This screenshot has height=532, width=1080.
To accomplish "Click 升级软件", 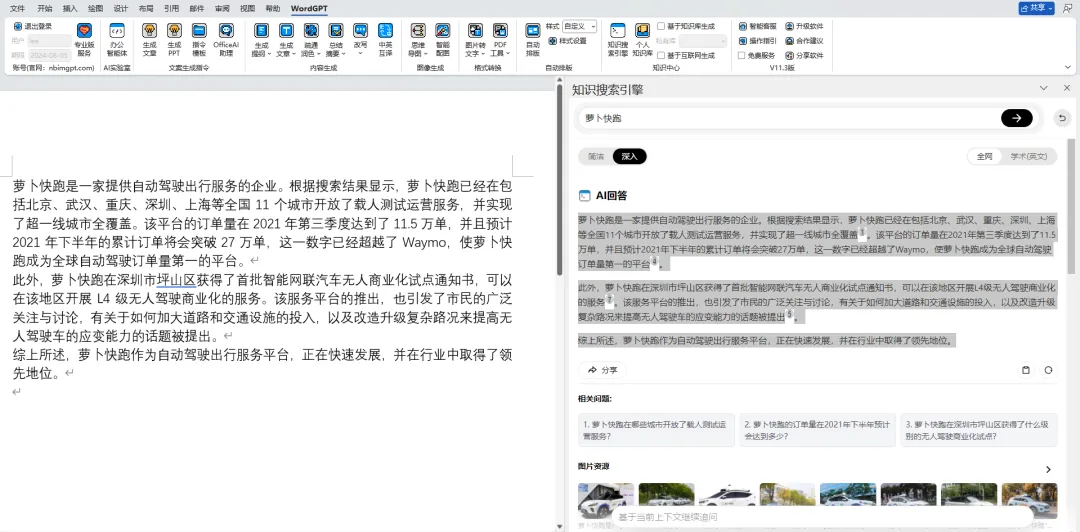I will point(804,26).
